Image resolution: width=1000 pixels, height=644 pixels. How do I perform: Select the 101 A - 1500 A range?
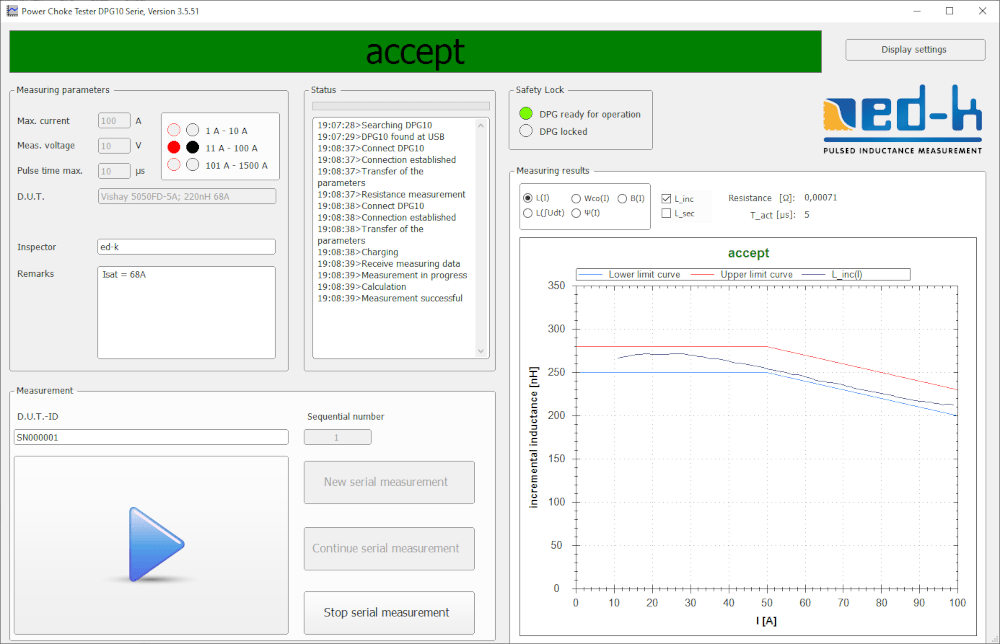pyautogui.click(x=192, y=165)
